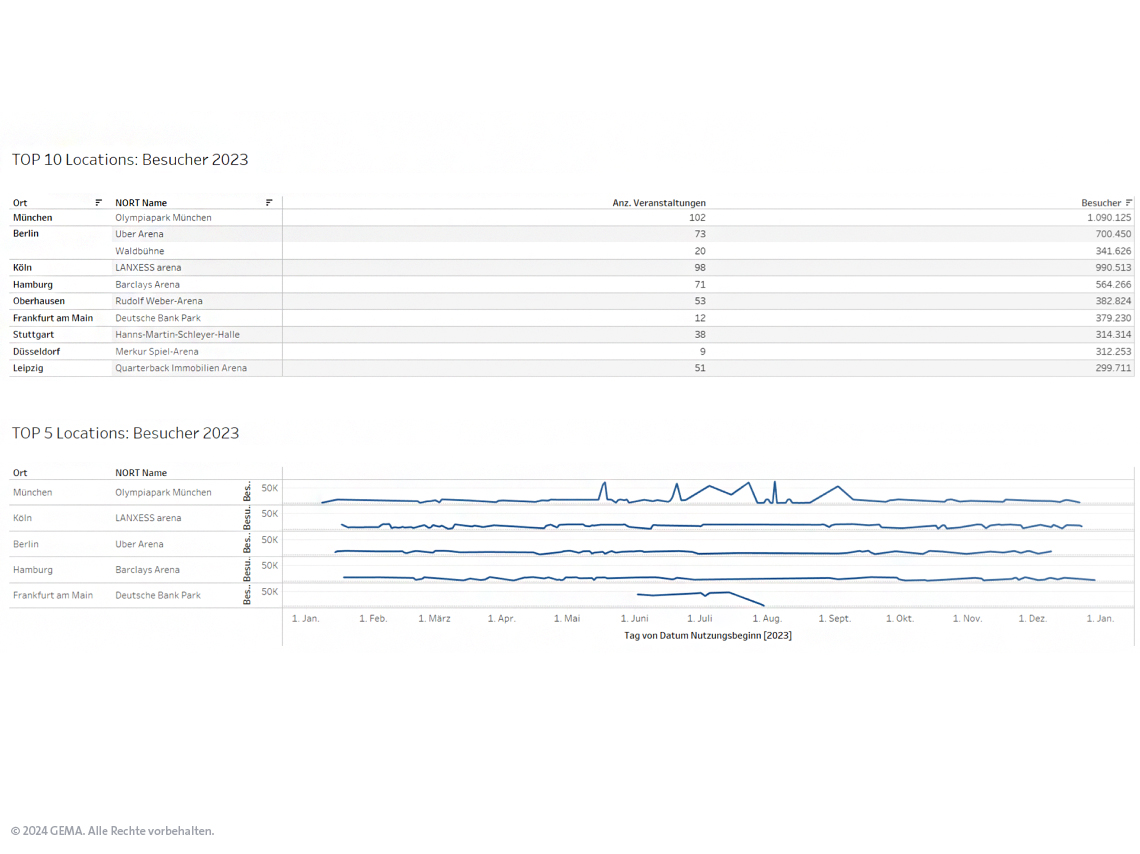
Task: Click the Deutsche Bank Park line segment
Action: pyautogui.click(x=680, y=595)
